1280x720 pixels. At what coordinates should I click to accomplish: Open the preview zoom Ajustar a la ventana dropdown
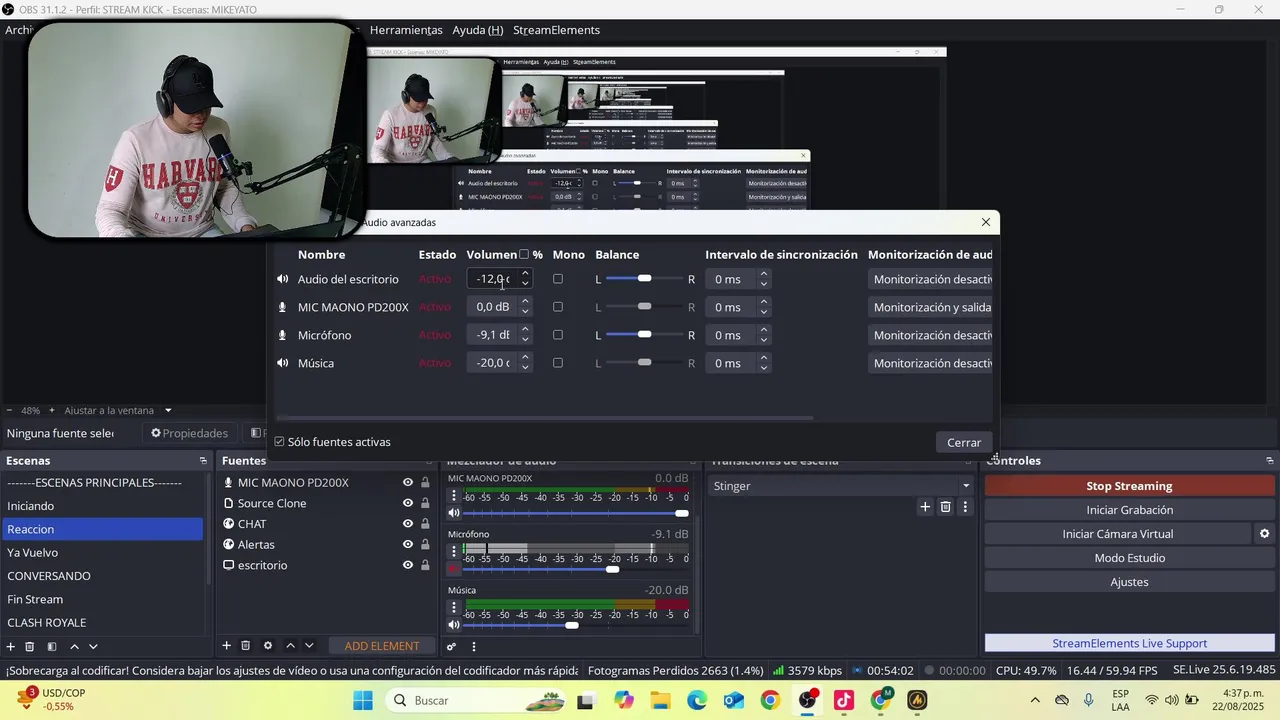point(118,410)
